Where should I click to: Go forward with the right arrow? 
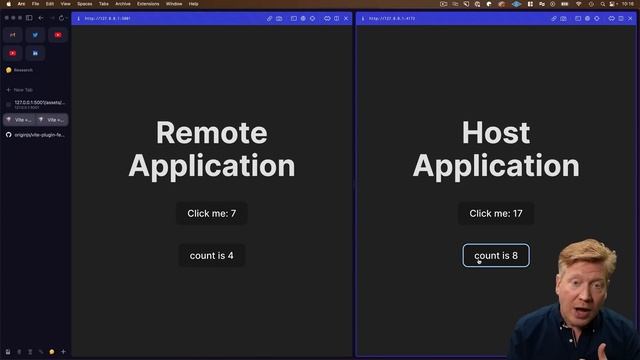pos(52,18)
